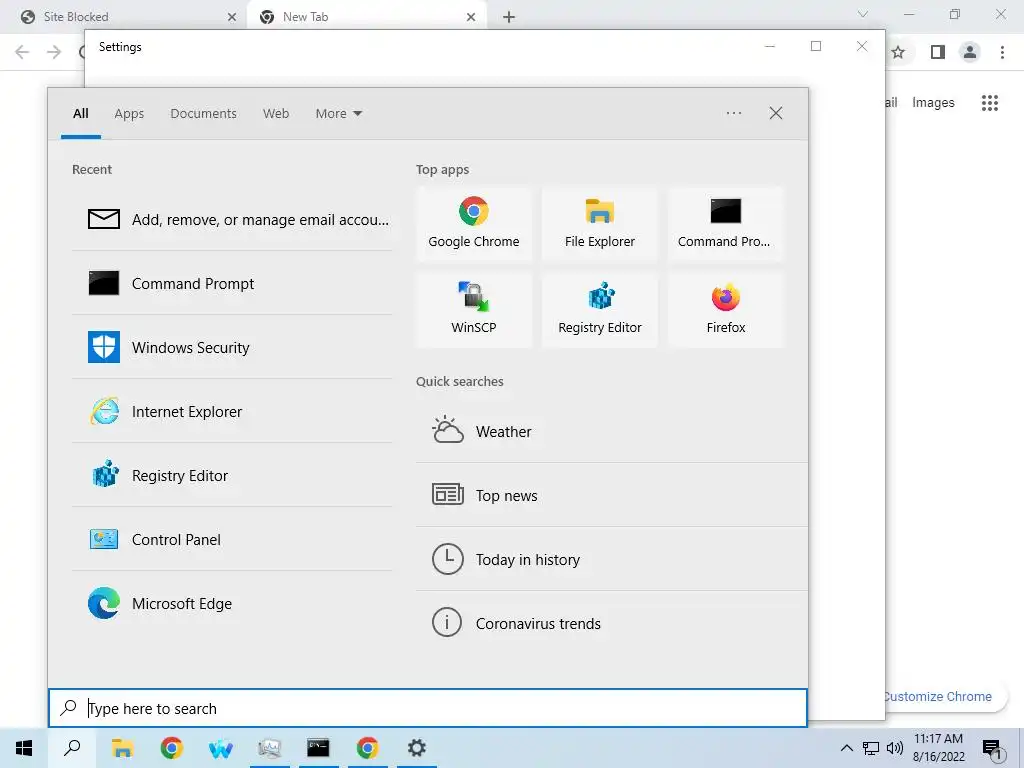The width and height of the screenshot is (1024, 768).
Task: Open Google Images link
Action: (x=933, y=103)
